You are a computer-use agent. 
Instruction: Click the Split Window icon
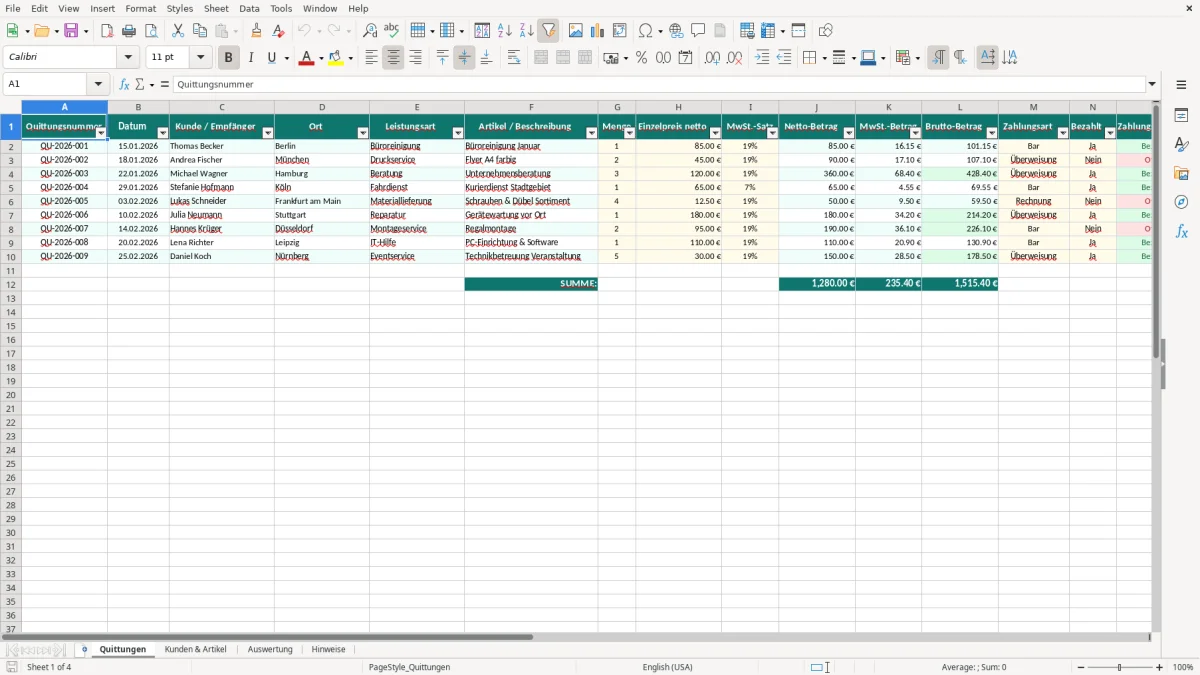click(x=799, y=31)
